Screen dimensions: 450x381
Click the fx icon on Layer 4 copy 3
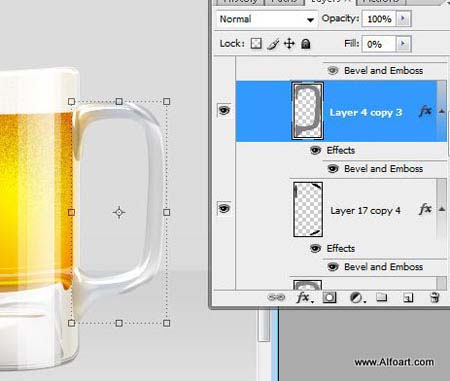[425, 111]
